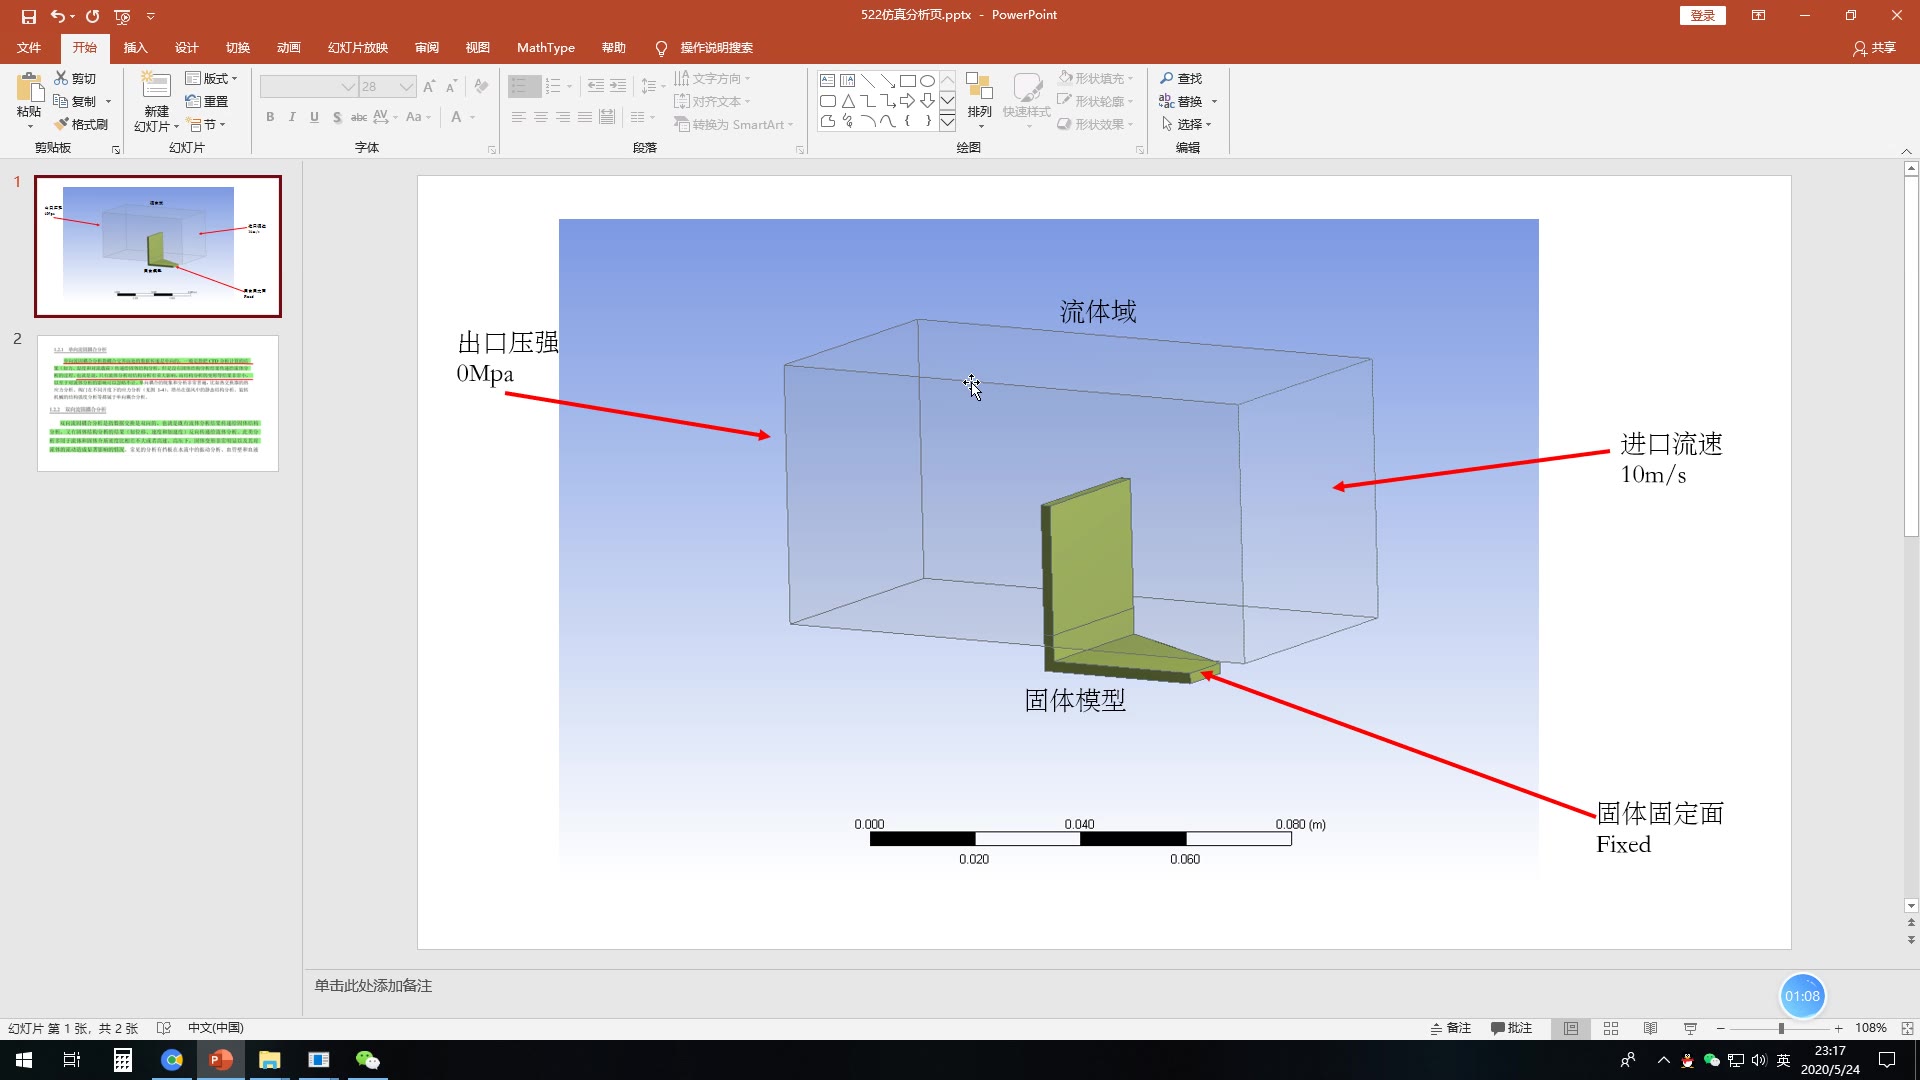Open the Insert ribbon tab
Screen dimensions: 1920x1080
coord(135,47)
